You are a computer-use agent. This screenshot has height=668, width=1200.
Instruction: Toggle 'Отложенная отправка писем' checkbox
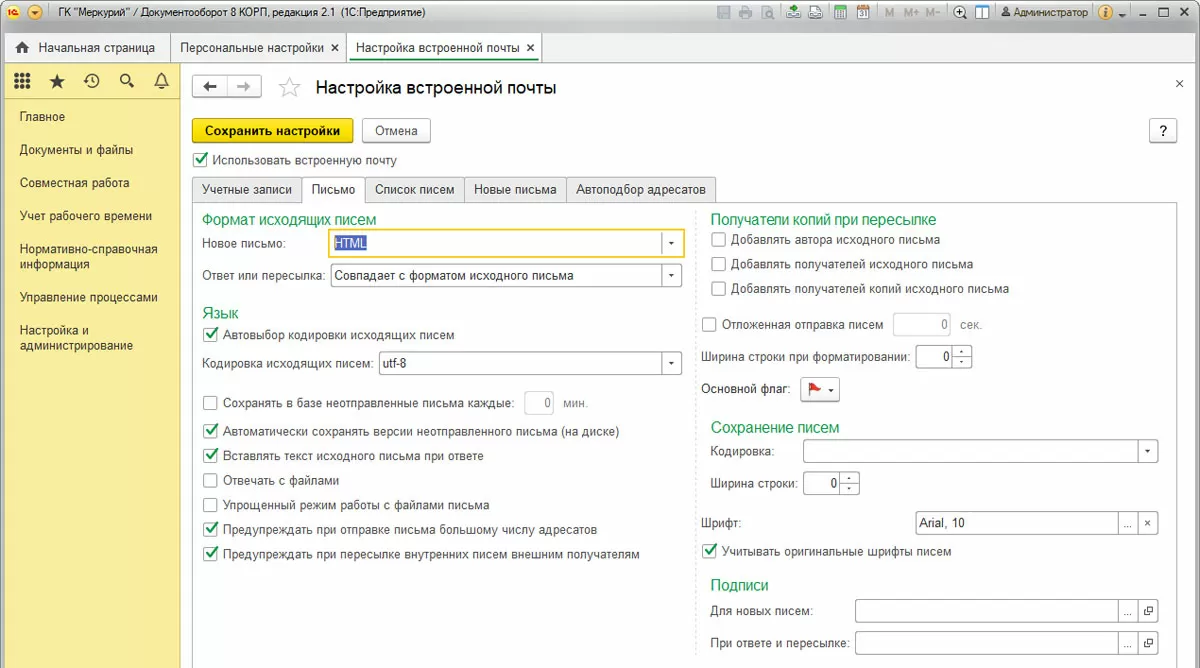710,324
